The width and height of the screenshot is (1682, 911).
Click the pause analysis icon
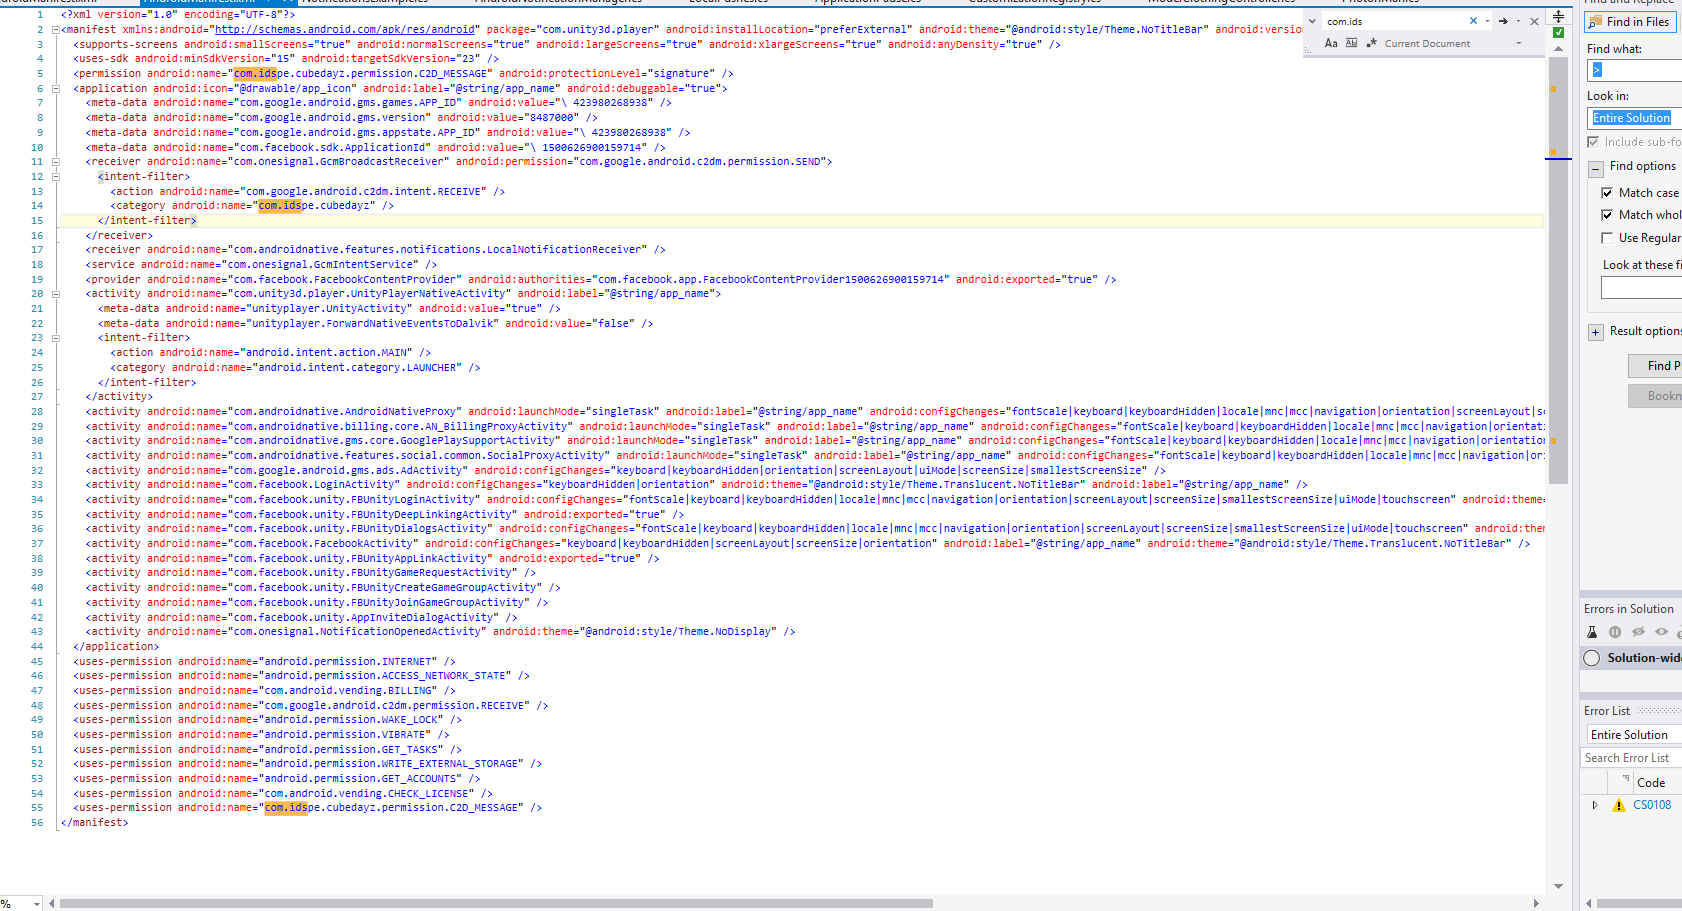tap(1615, 632)
